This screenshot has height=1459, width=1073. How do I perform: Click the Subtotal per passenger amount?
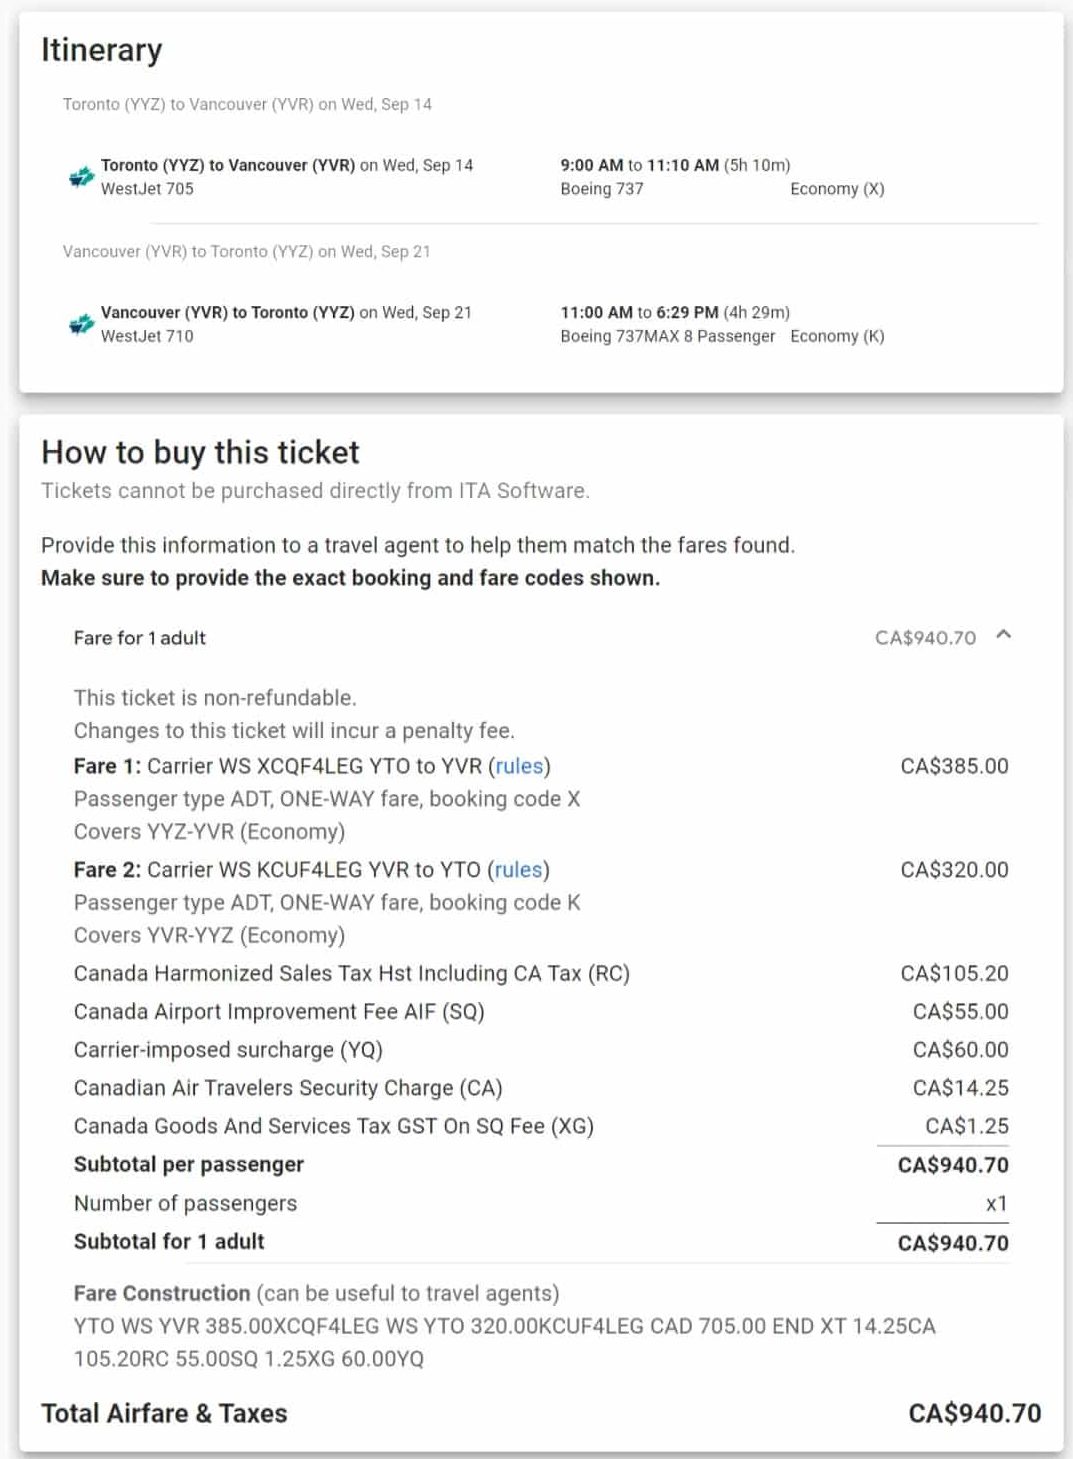point(952,1165)
